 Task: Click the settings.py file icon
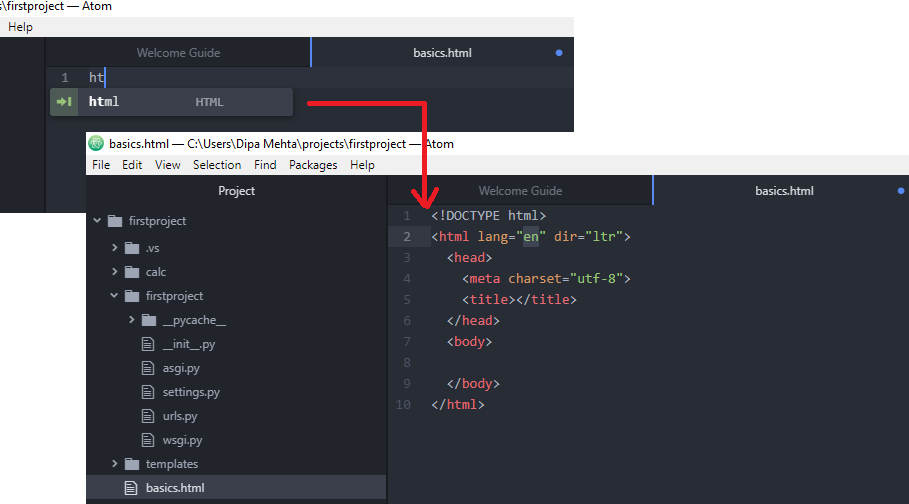coord(148,392)
